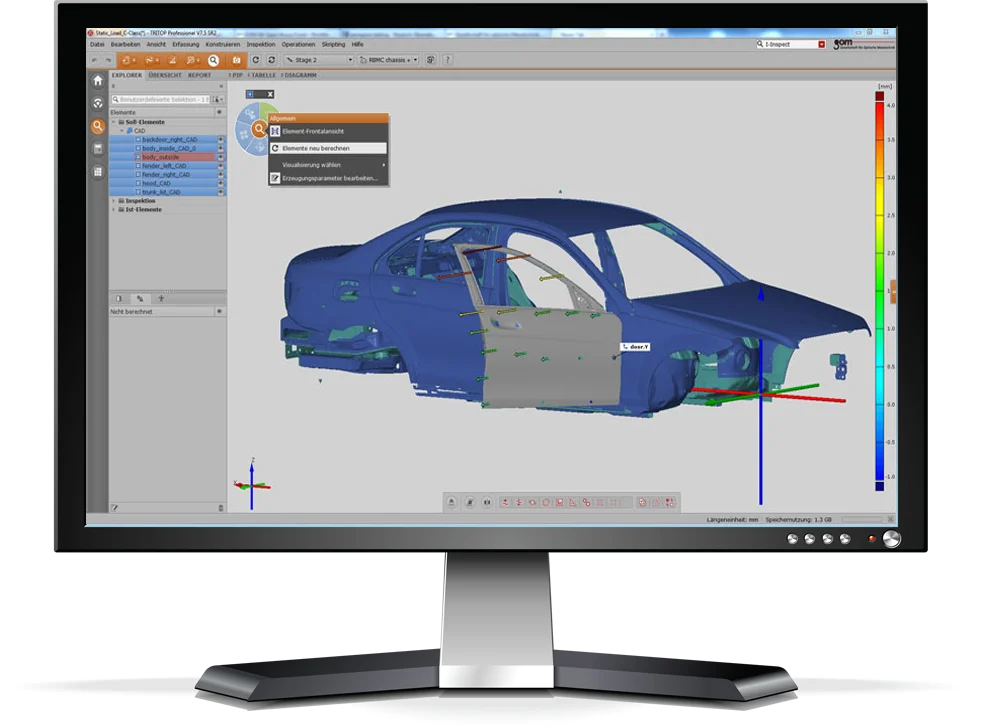Open the Konstruieren menu
Viewport: 997px width, 728px height.
(x=223, y=45)
